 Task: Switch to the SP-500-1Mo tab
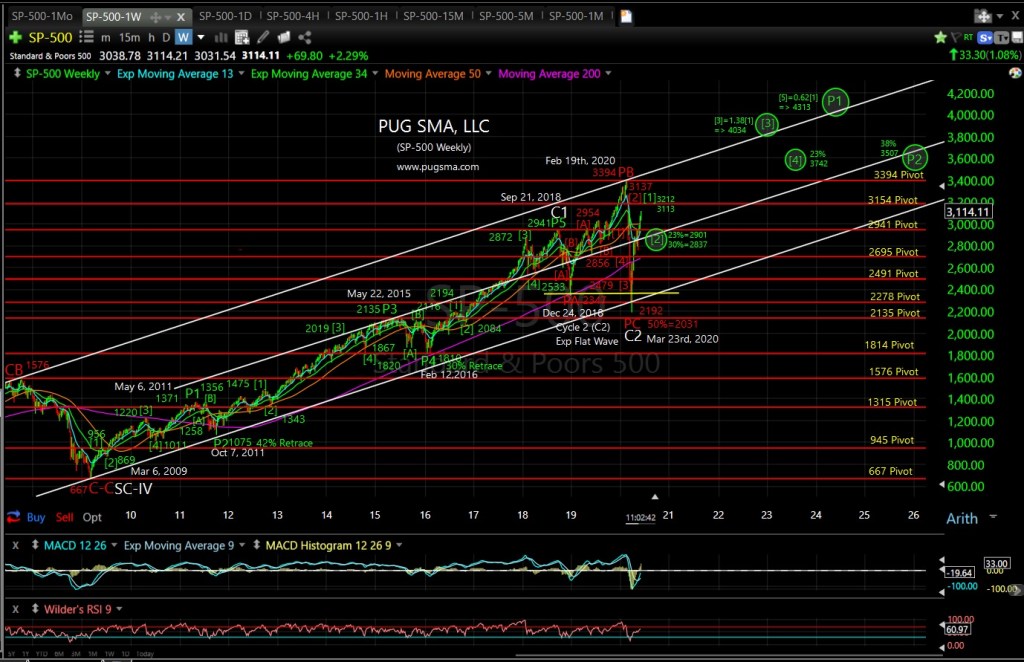(42, 16)
